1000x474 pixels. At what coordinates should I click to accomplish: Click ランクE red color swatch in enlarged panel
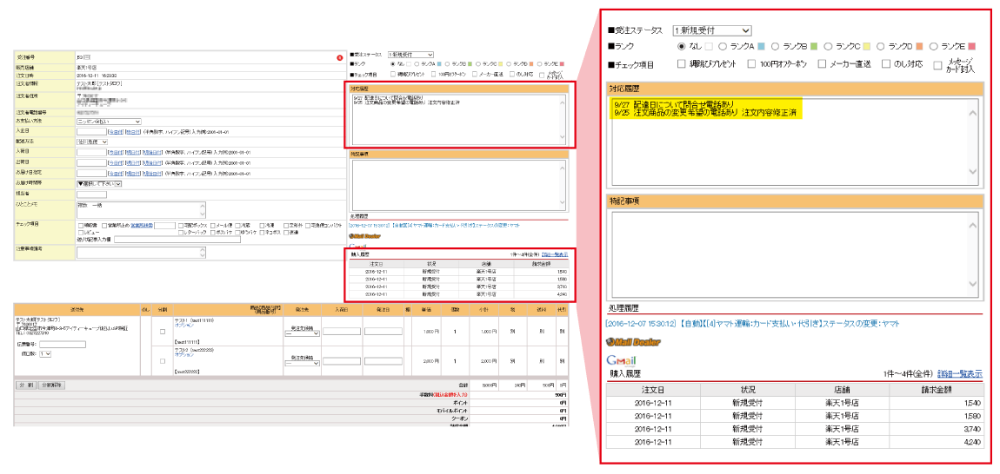[x=972, y=47]
